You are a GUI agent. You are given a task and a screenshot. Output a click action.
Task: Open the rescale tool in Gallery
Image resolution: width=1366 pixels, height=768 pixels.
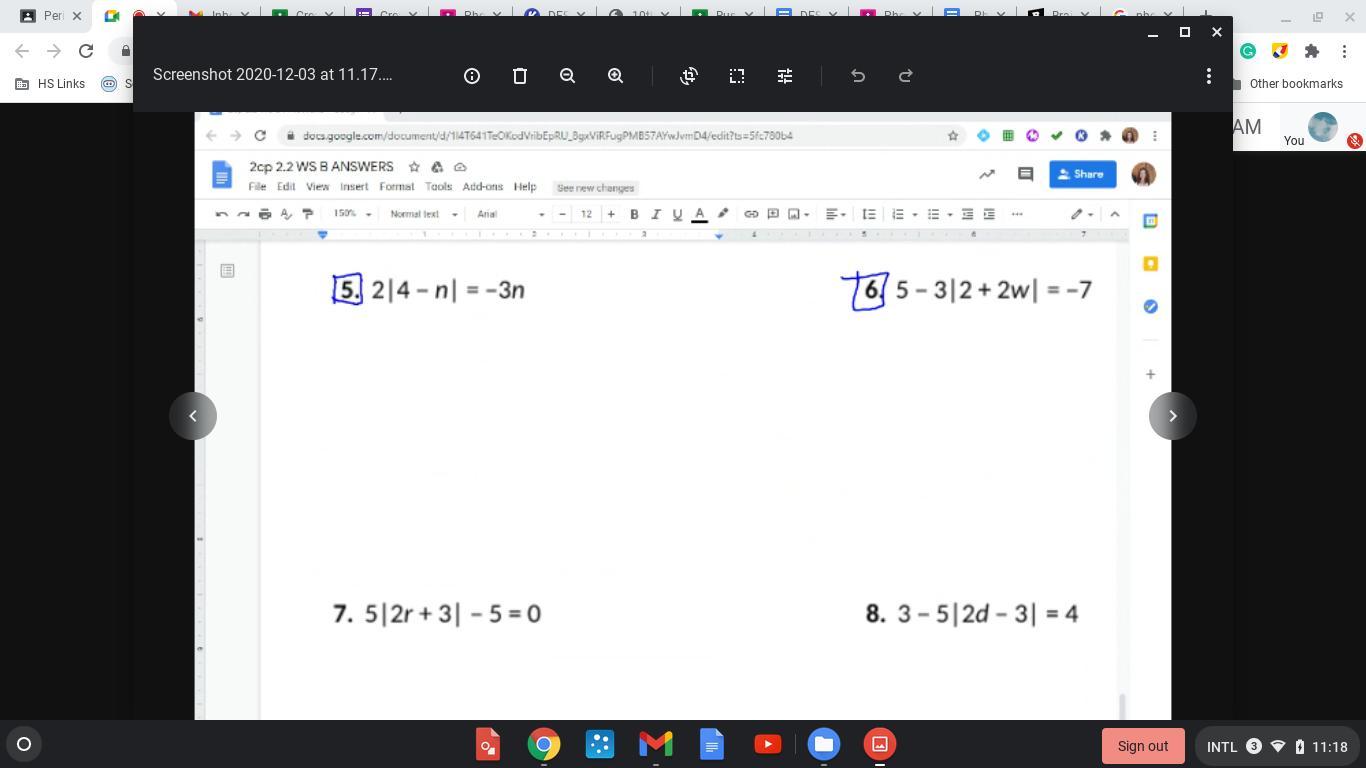point(737,76)
